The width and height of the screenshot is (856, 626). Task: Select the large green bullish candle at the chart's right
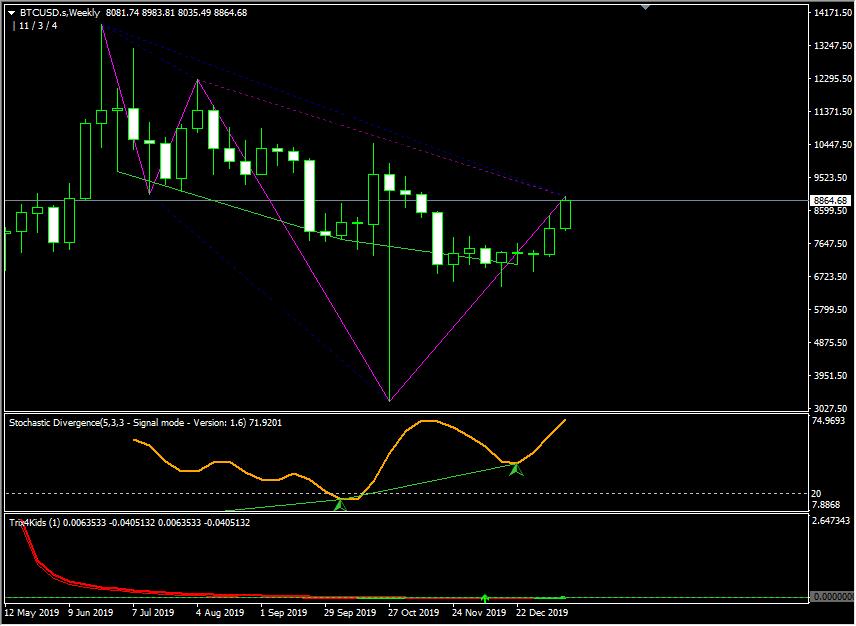click(x=565, y=215)
